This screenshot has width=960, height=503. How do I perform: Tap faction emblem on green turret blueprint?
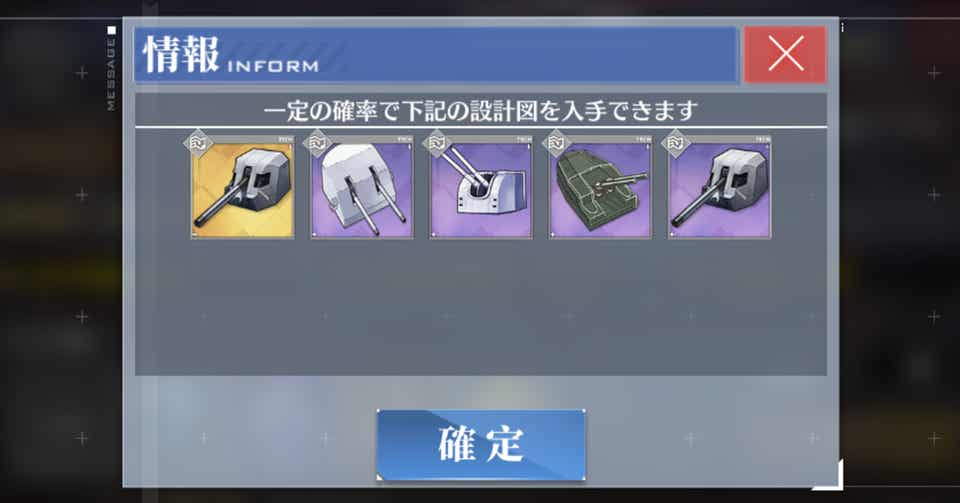[x=556, y=144]
